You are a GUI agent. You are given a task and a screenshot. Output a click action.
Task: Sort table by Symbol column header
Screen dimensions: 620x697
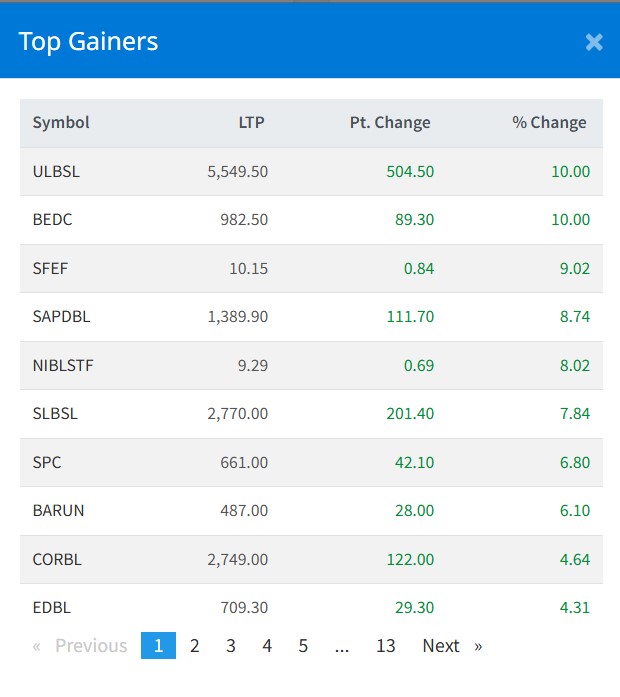point(61,123)
